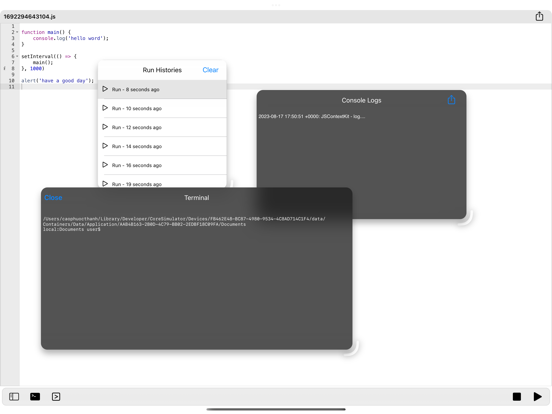Click the 'Terminal' panel title
Image resolution: width=552 pixels, height=414 pixels.
click(196, 198)
